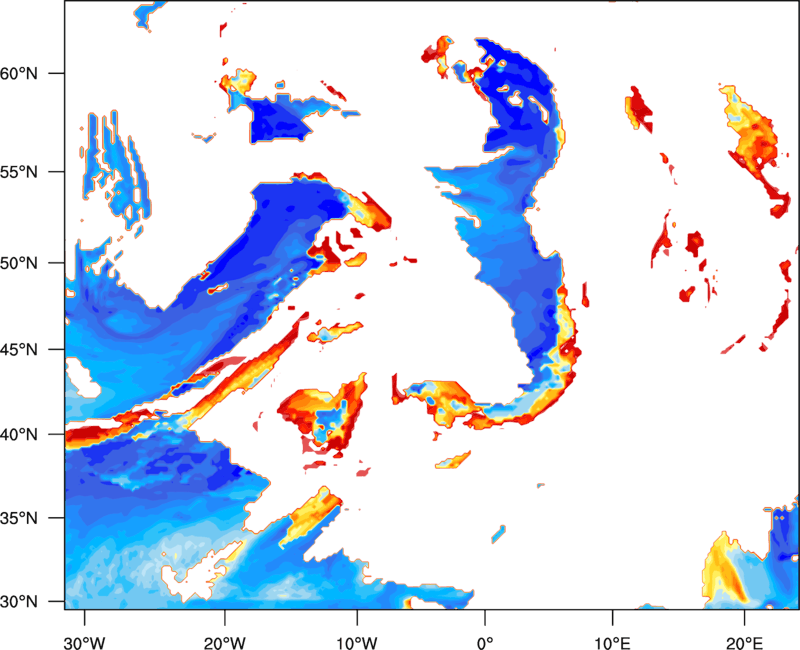Image resolution: width=800 pixels, height=650 pixels.
Task: Click the 45°N latitude label
Action: pyautogui.click(x=19, y=349)
